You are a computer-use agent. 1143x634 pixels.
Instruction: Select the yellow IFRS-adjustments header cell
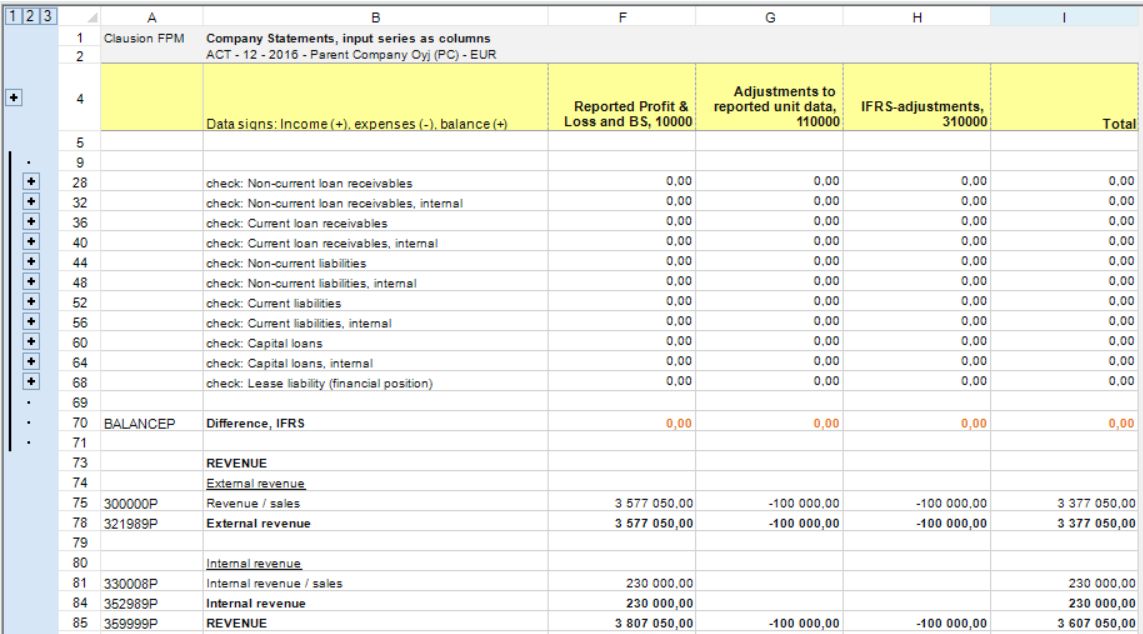click(916, 97)
